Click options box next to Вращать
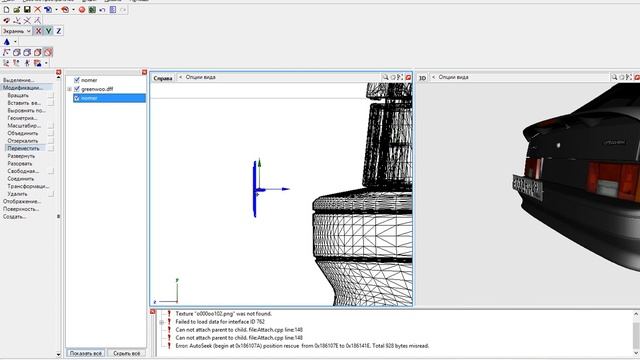 tap(51, 96)
